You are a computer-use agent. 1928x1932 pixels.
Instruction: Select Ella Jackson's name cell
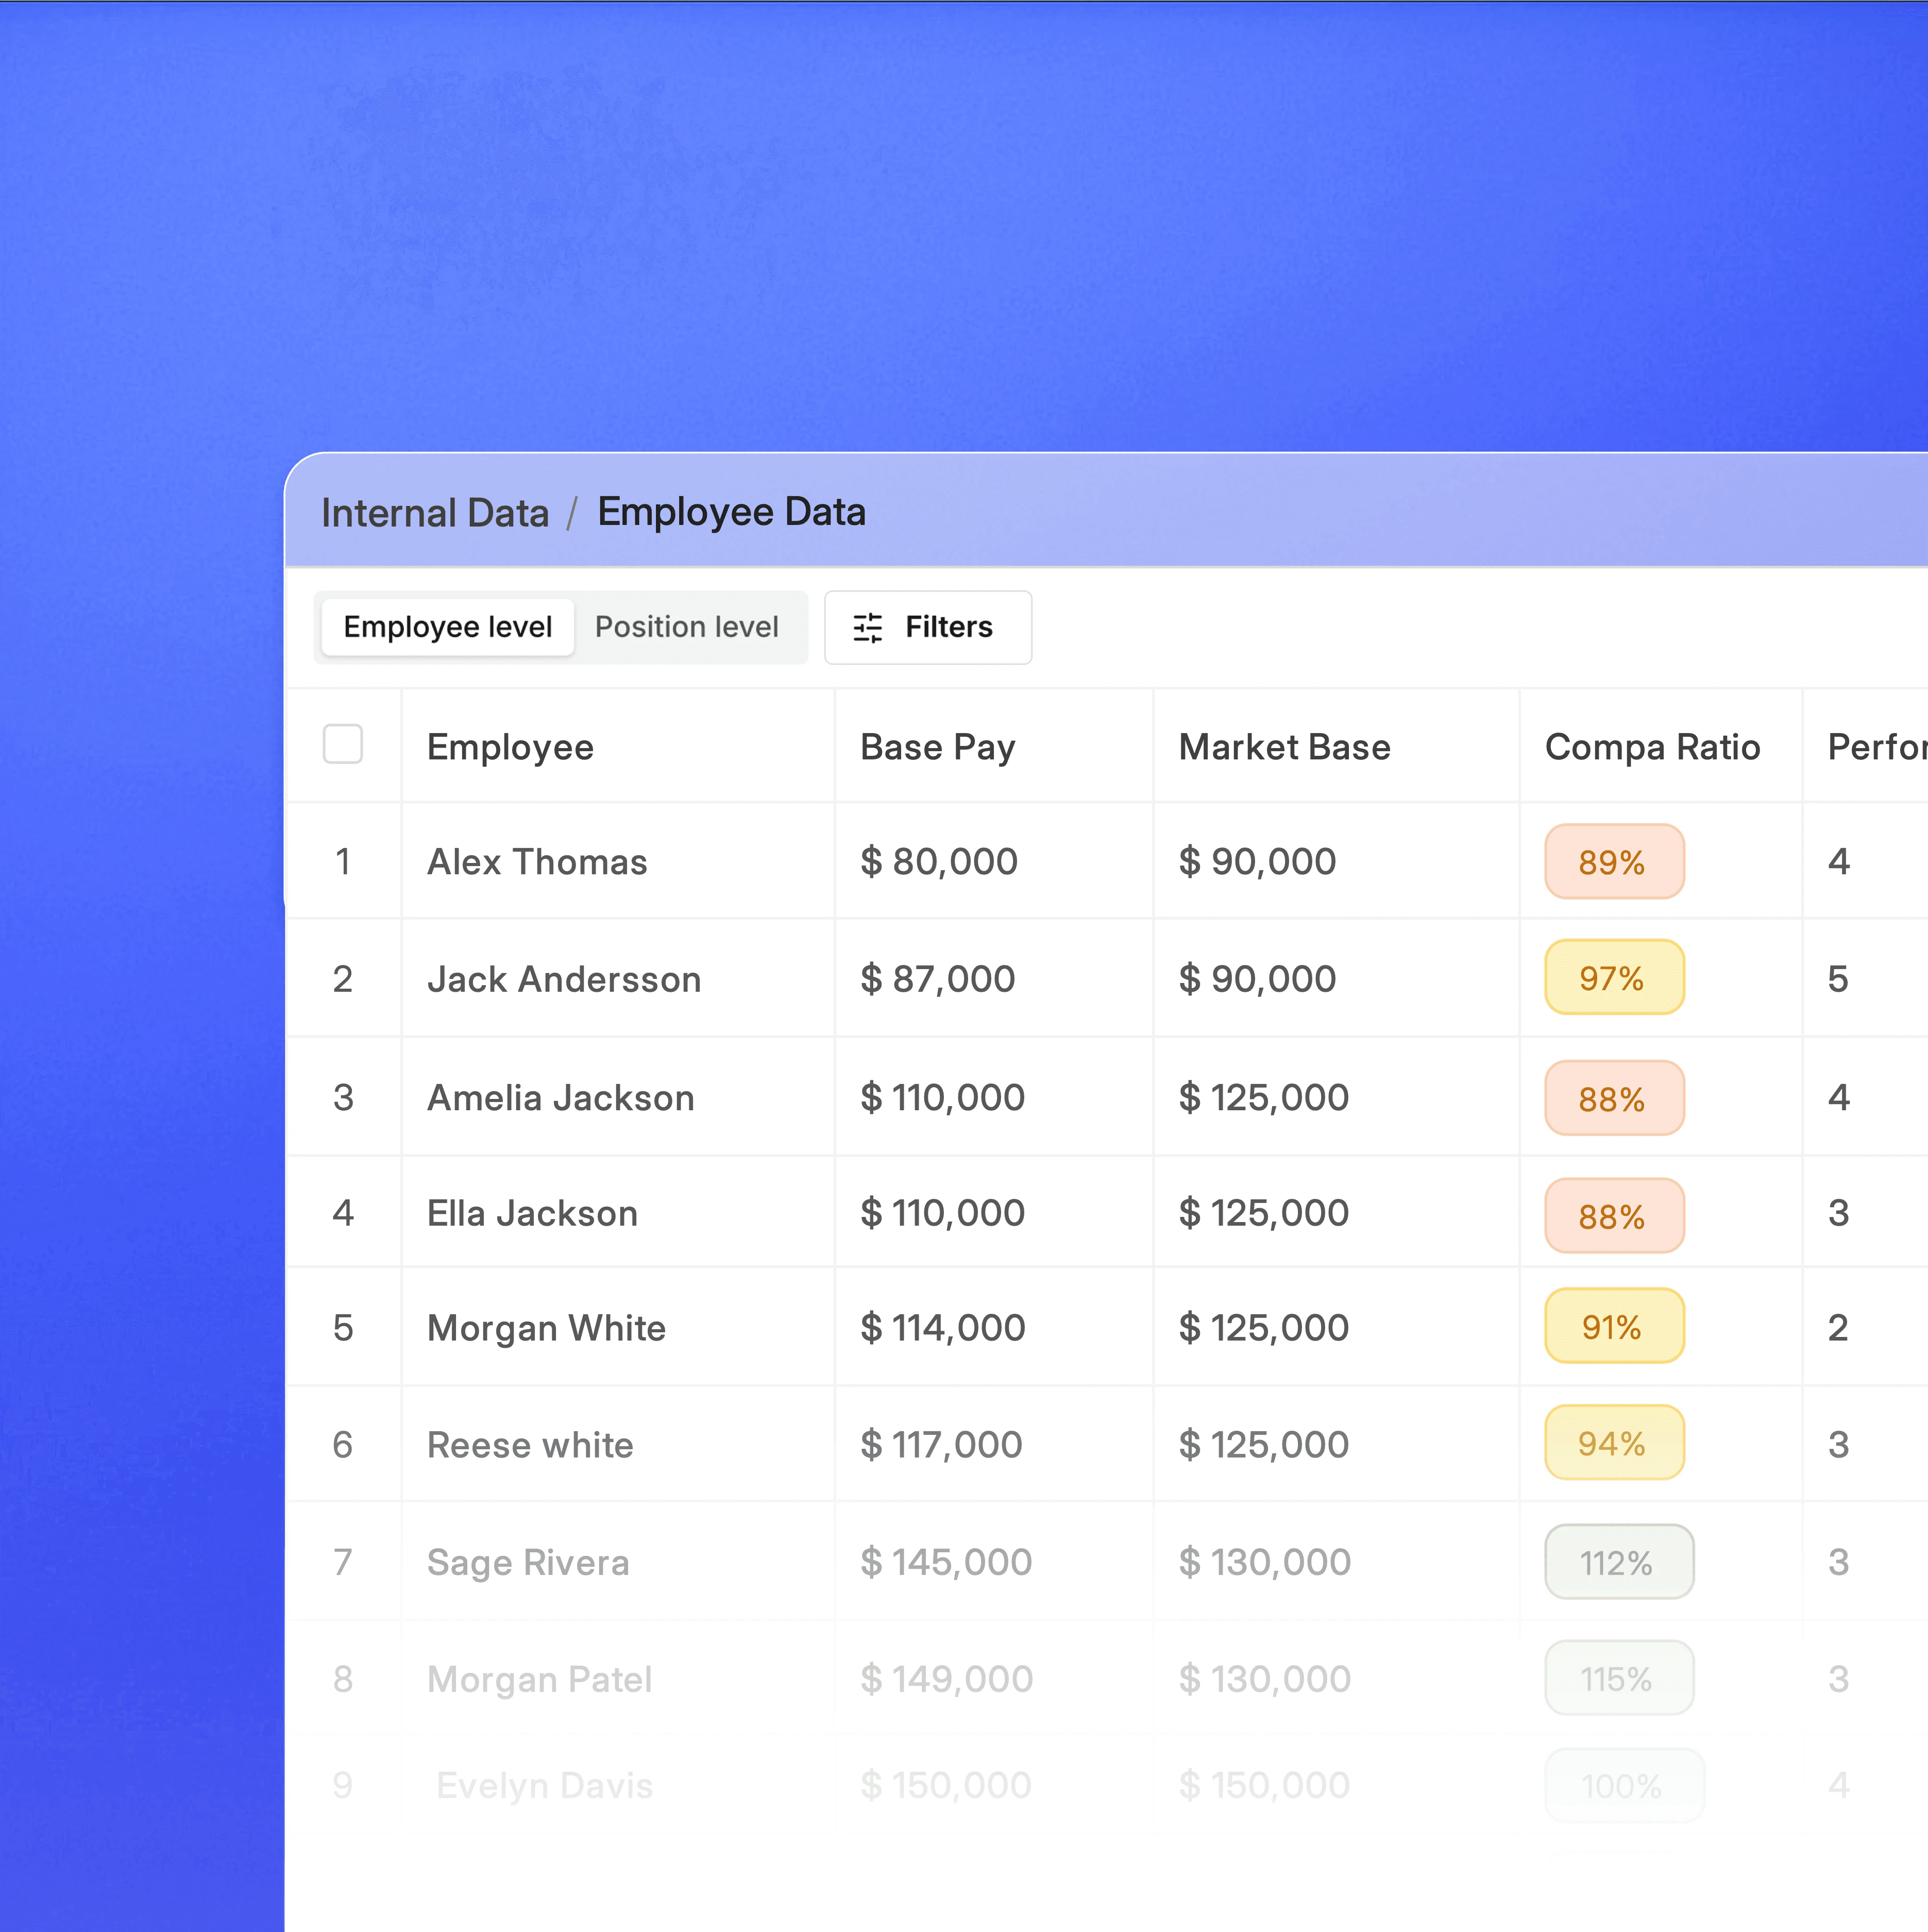click(x=532, y=1214)
